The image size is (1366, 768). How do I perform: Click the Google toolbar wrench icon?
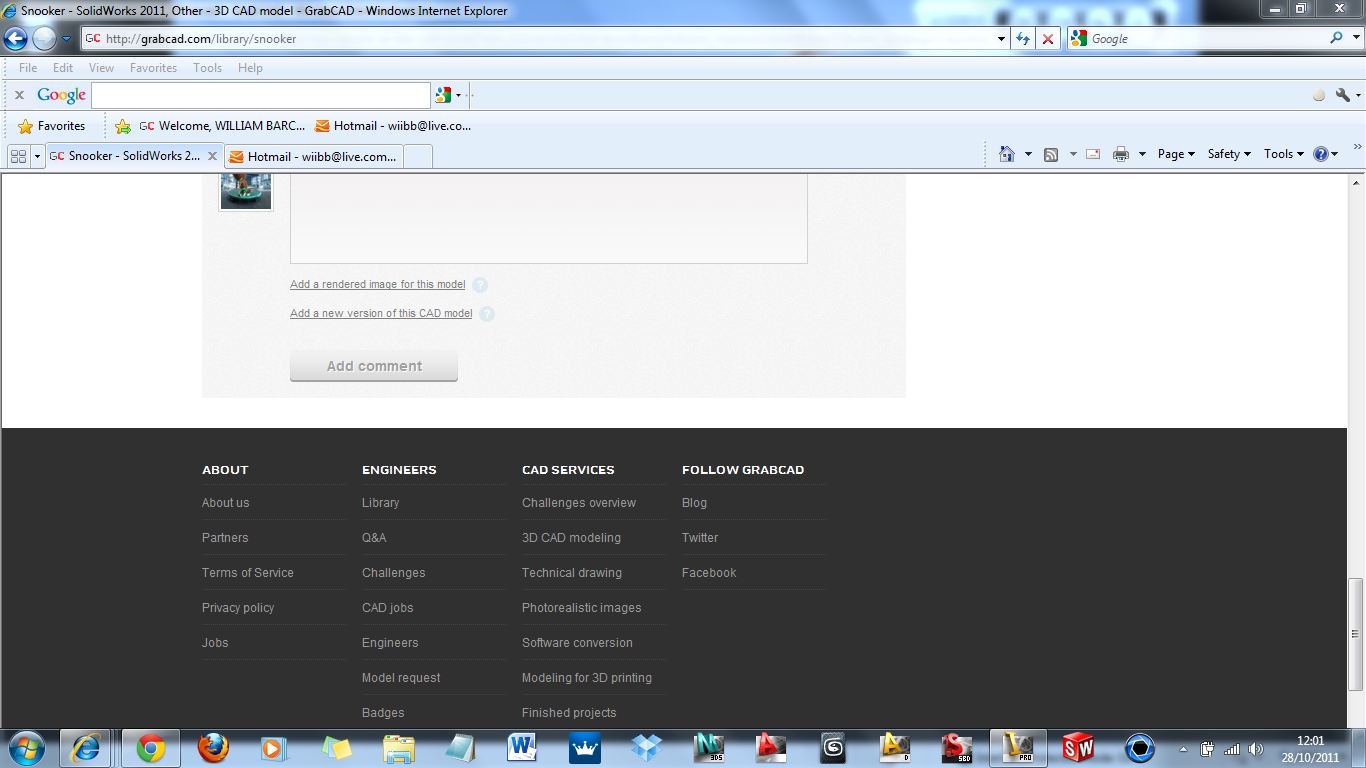tap(1343, 95)
